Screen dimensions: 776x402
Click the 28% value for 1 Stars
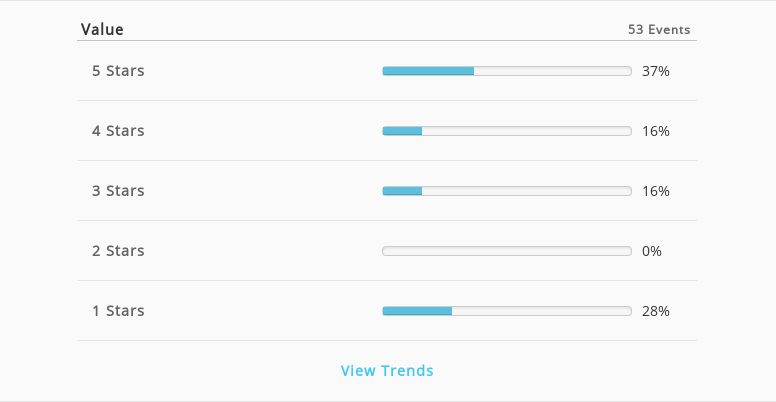pyautogui.click(x=656, y=311)
